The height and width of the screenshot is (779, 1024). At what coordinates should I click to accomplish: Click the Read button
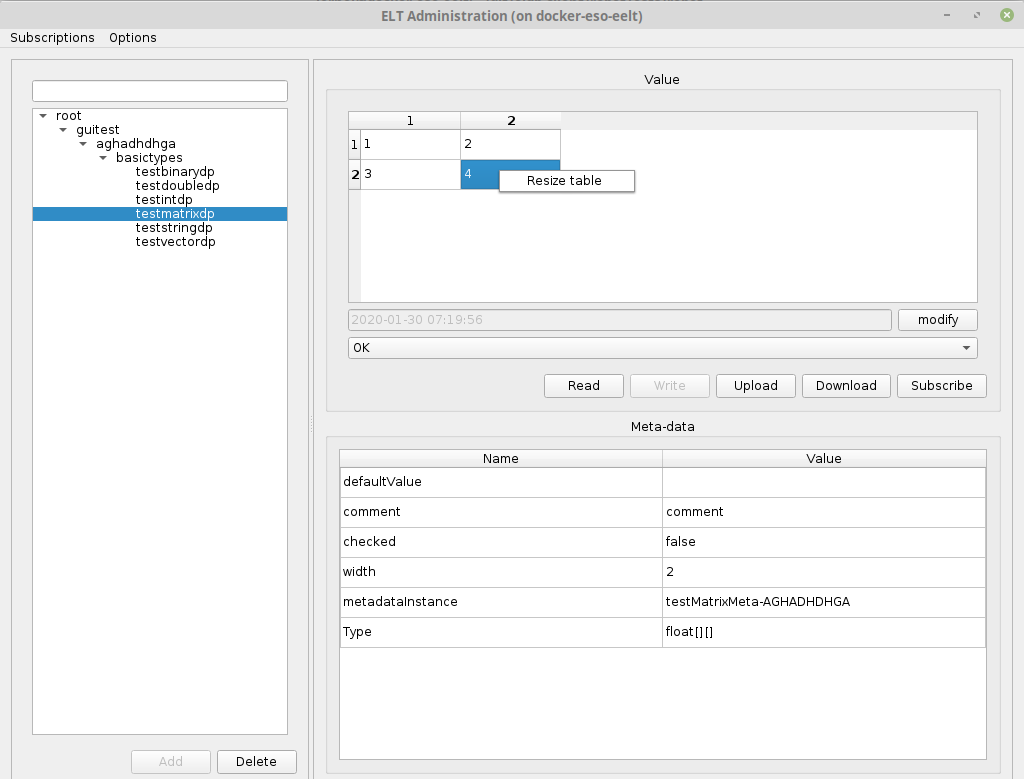click(583, 386)
